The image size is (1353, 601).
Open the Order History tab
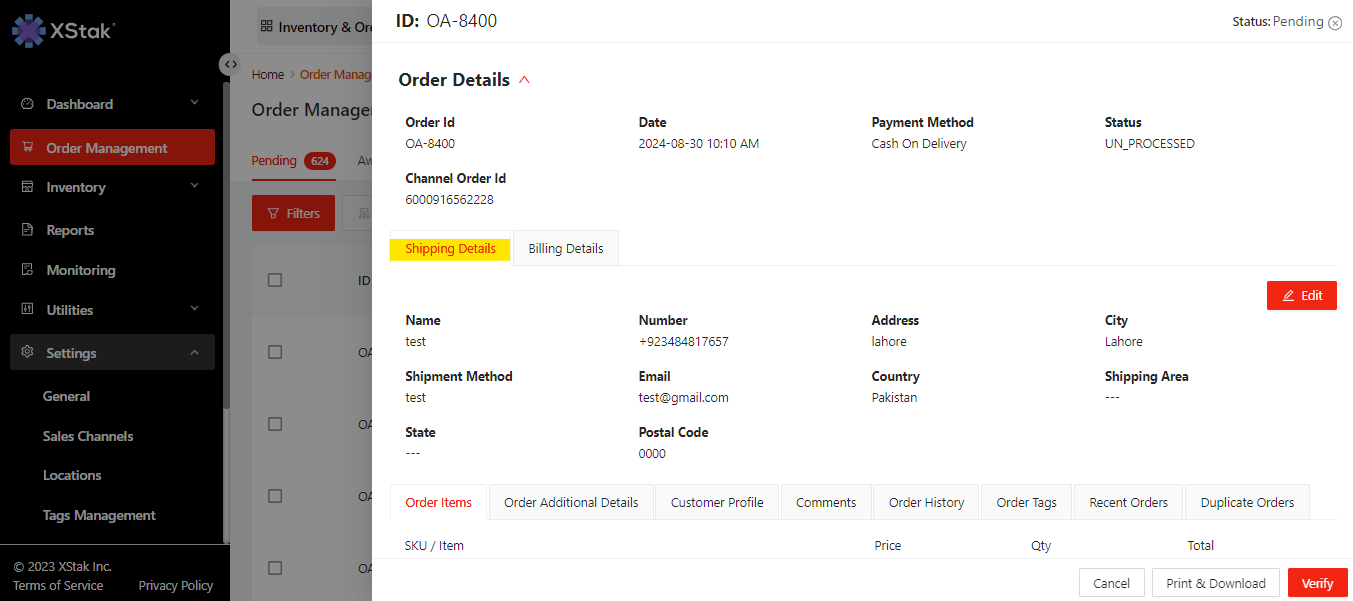click(x=926, y=502)
